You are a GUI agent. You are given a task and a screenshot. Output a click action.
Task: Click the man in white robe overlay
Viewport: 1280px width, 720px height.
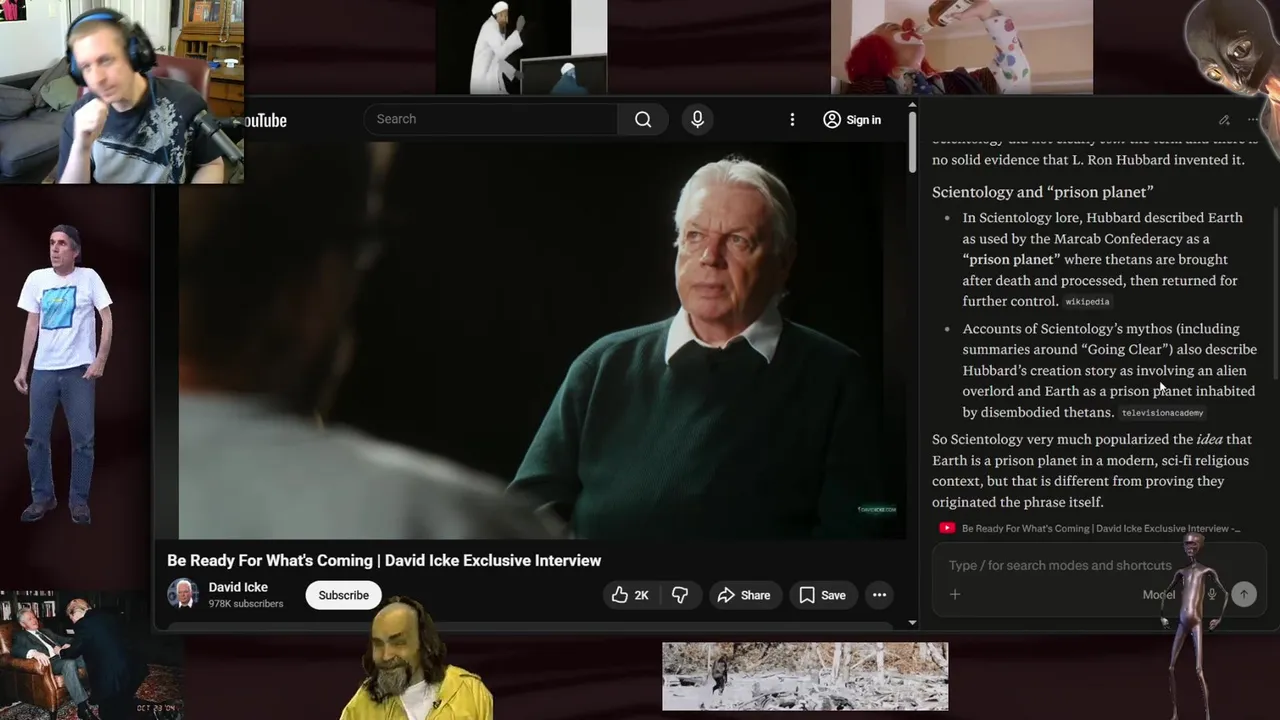[x=522, y=47]
